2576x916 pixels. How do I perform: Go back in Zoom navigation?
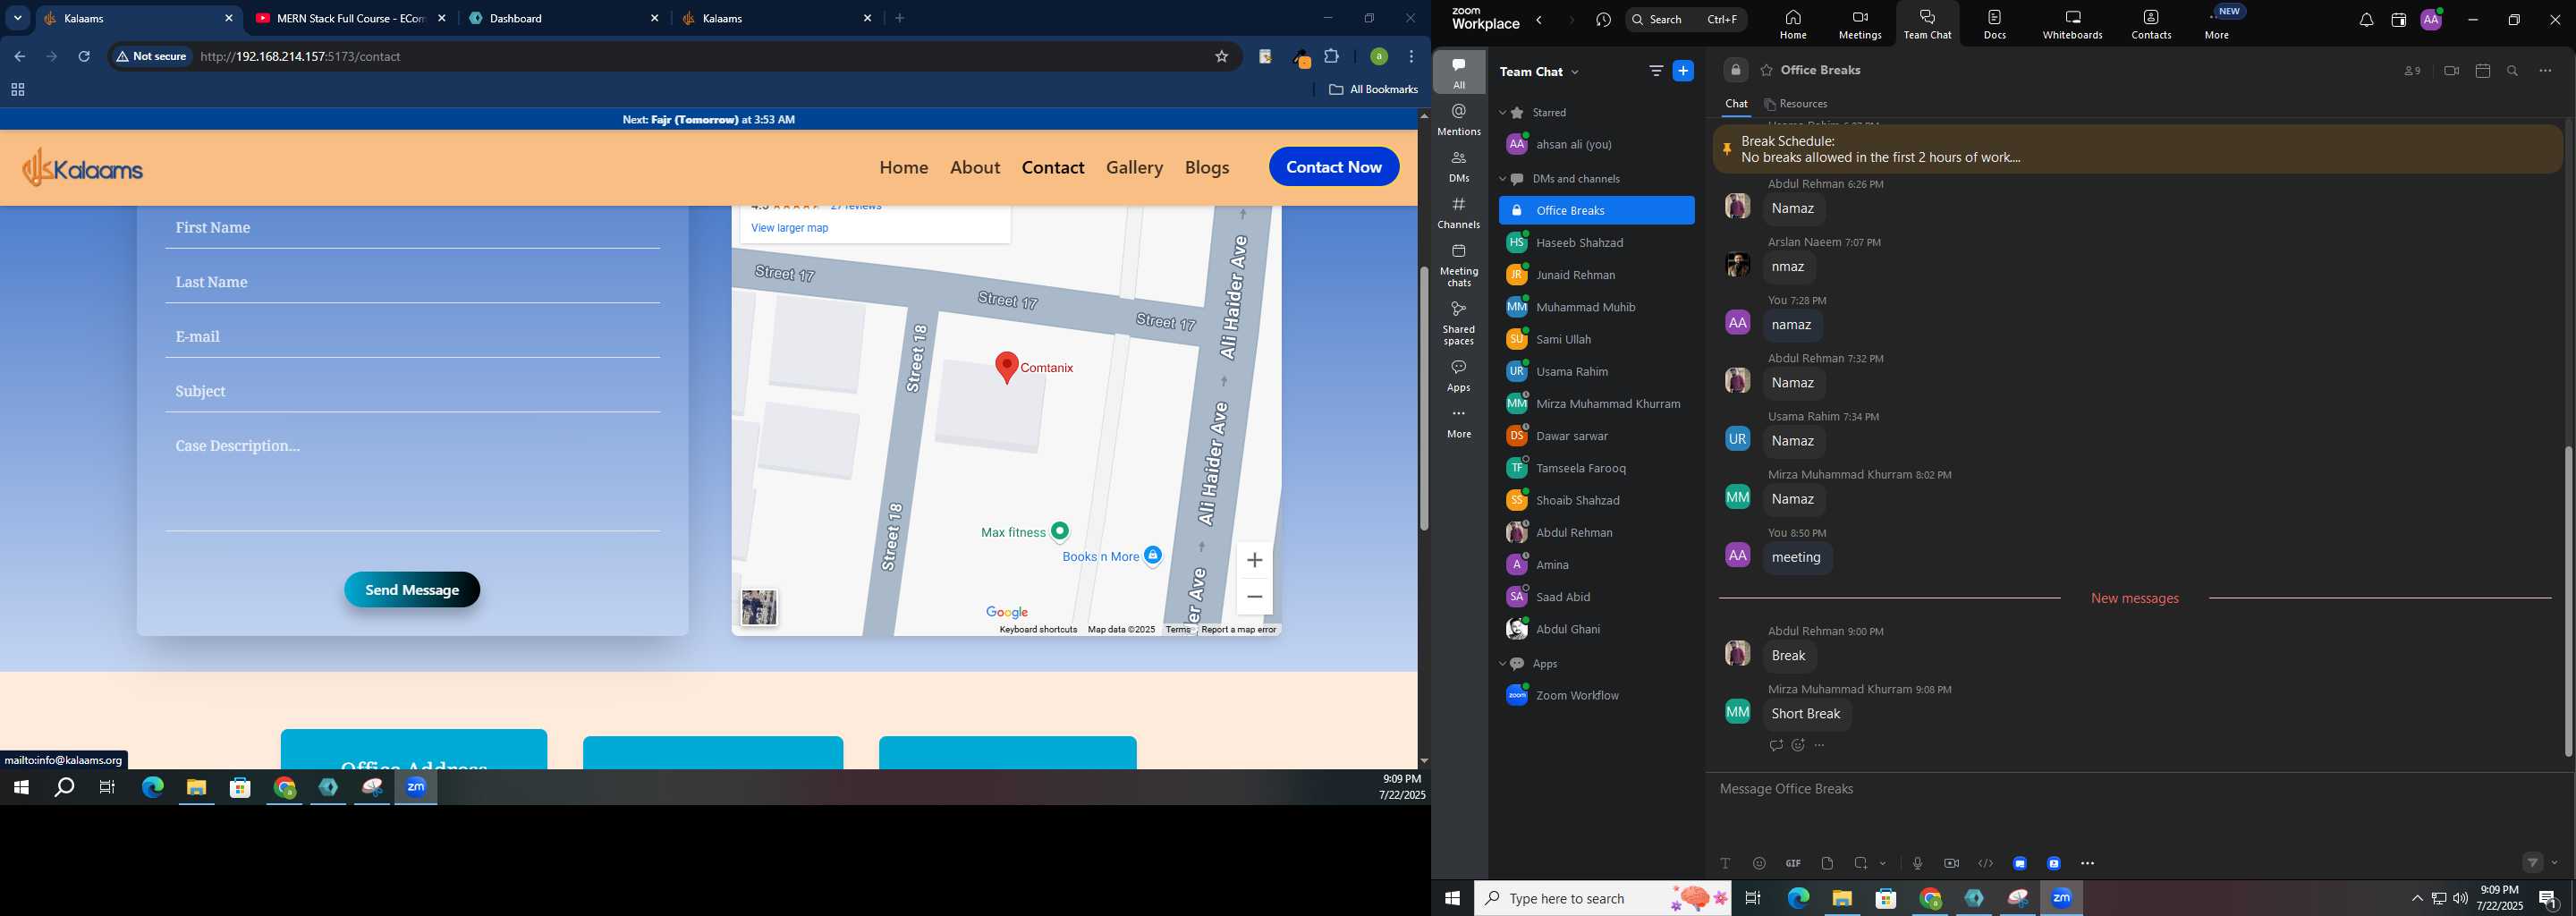pos(1539,20)
